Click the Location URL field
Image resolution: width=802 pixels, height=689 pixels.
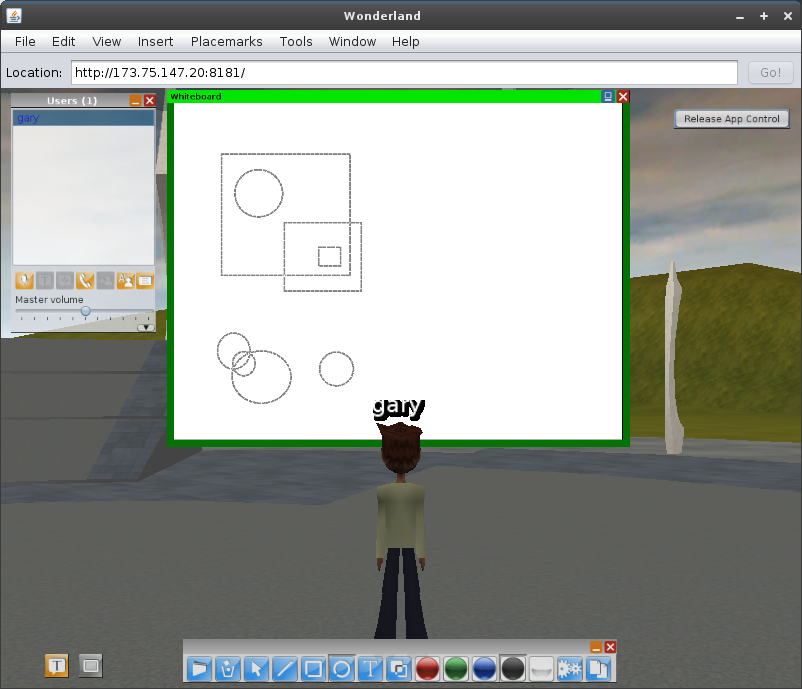click(404, 73)
